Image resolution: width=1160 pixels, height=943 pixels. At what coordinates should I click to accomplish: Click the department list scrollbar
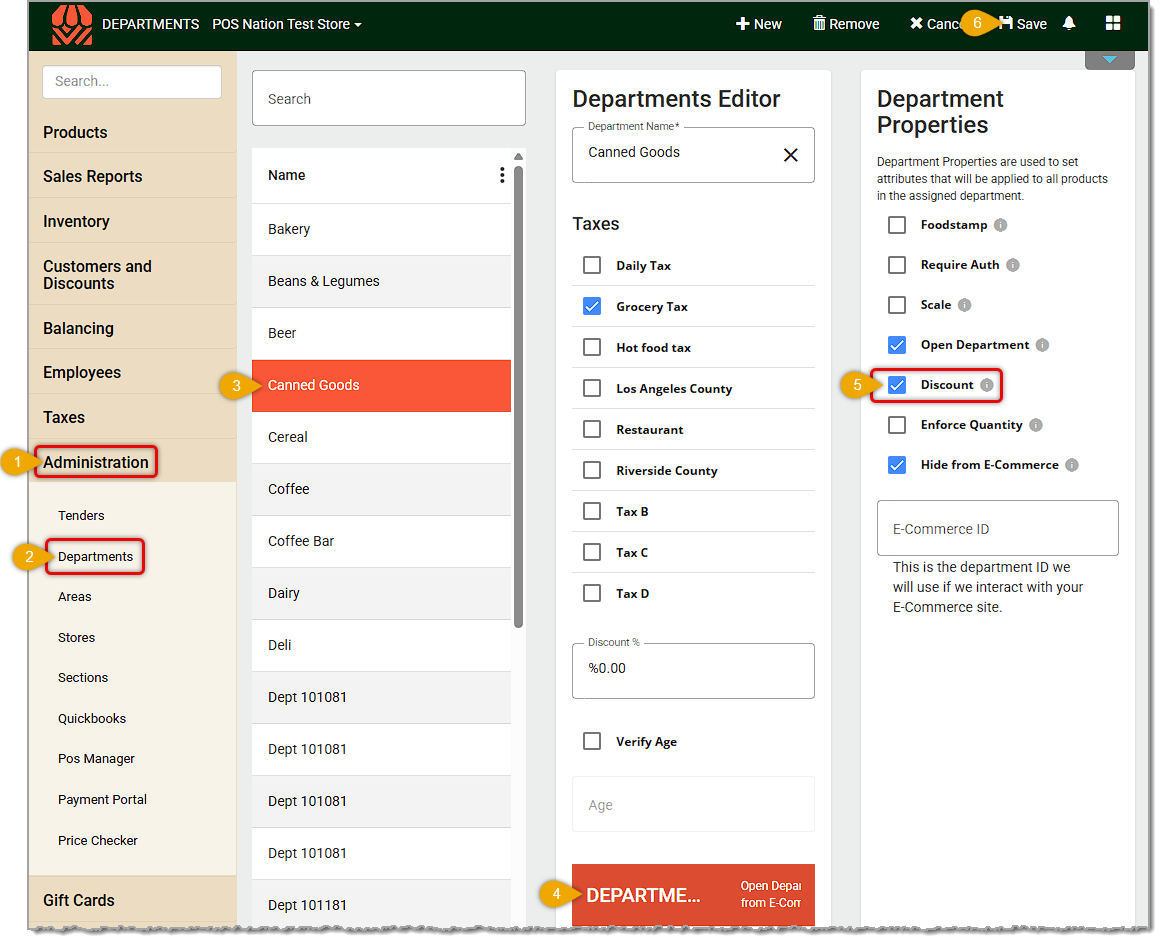[x=519, y=396]
